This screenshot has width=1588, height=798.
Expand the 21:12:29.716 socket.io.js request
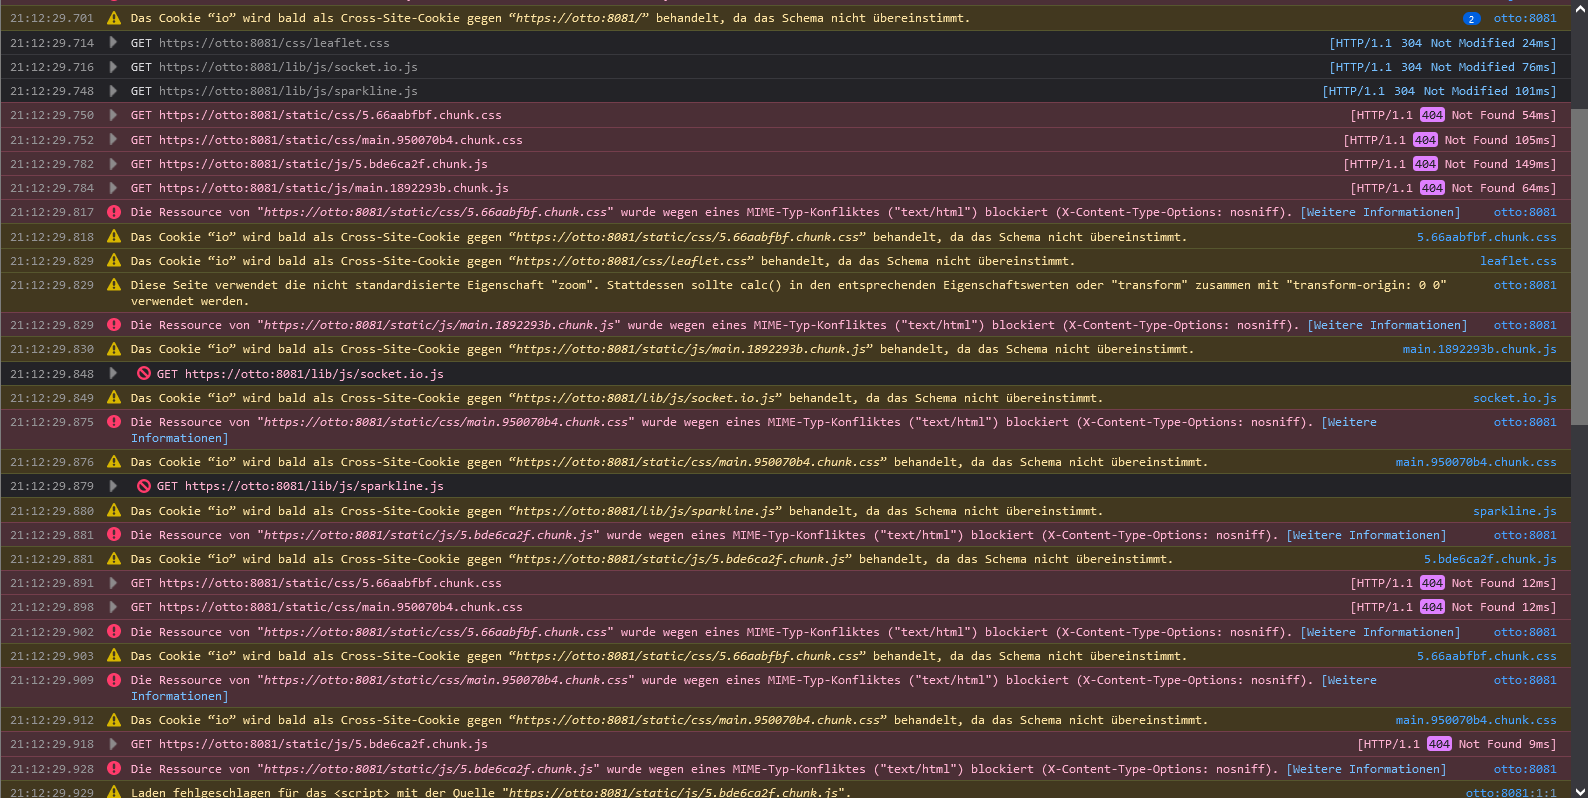[113, 67]
